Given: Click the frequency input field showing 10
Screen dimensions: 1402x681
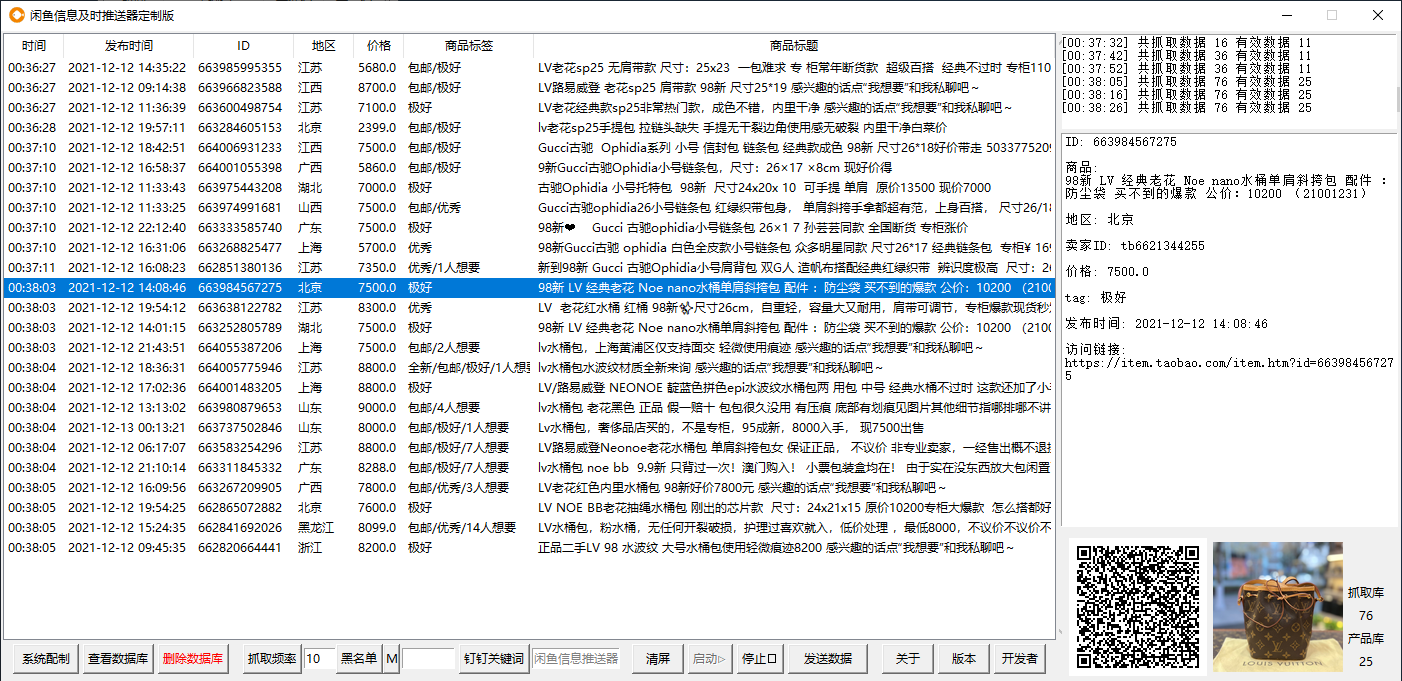Looking at the screenshot, I should 320,659.
